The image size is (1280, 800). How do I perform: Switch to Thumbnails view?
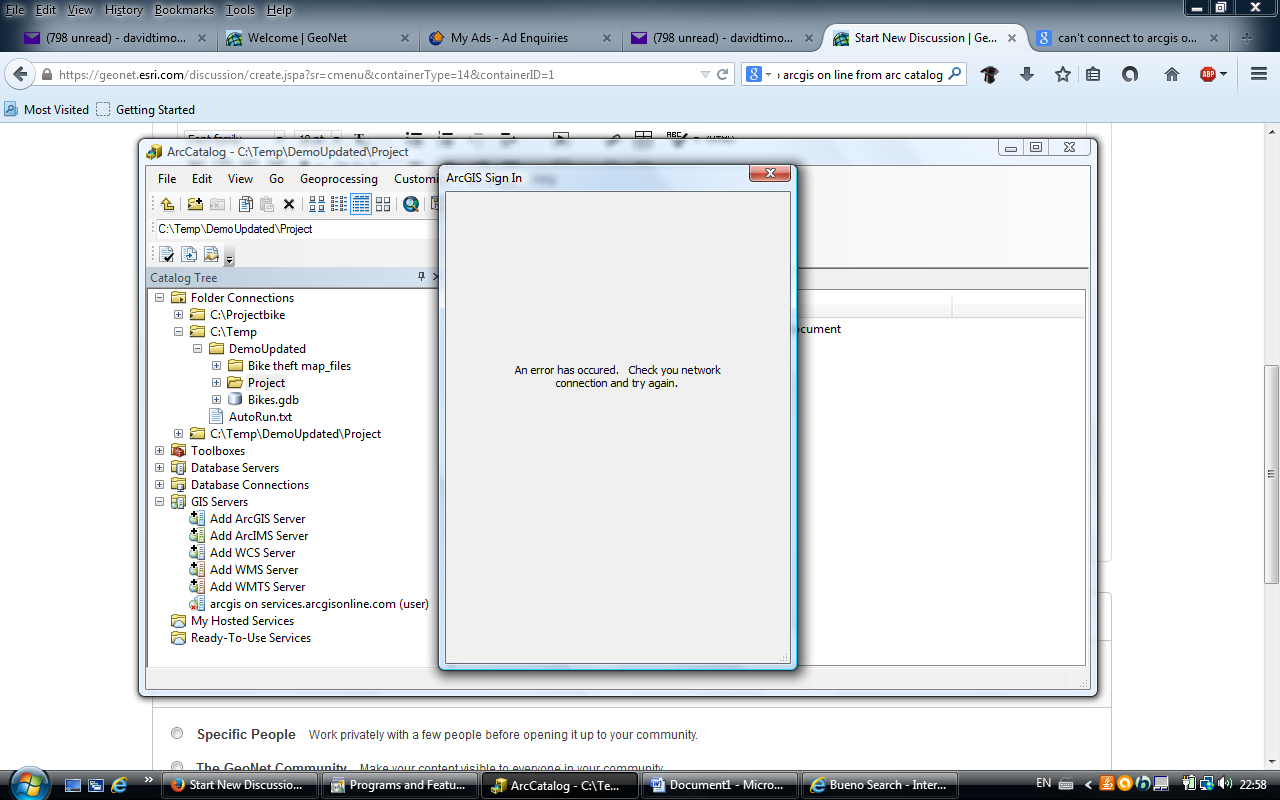click(x=383, y=204)
